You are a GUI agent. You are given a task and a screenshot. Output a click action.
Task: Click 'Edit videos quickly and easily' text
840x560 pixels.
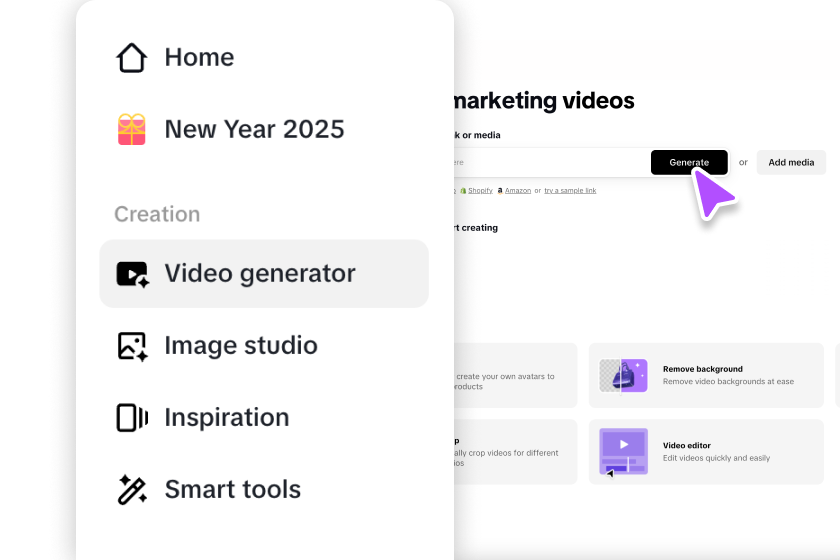716,458
